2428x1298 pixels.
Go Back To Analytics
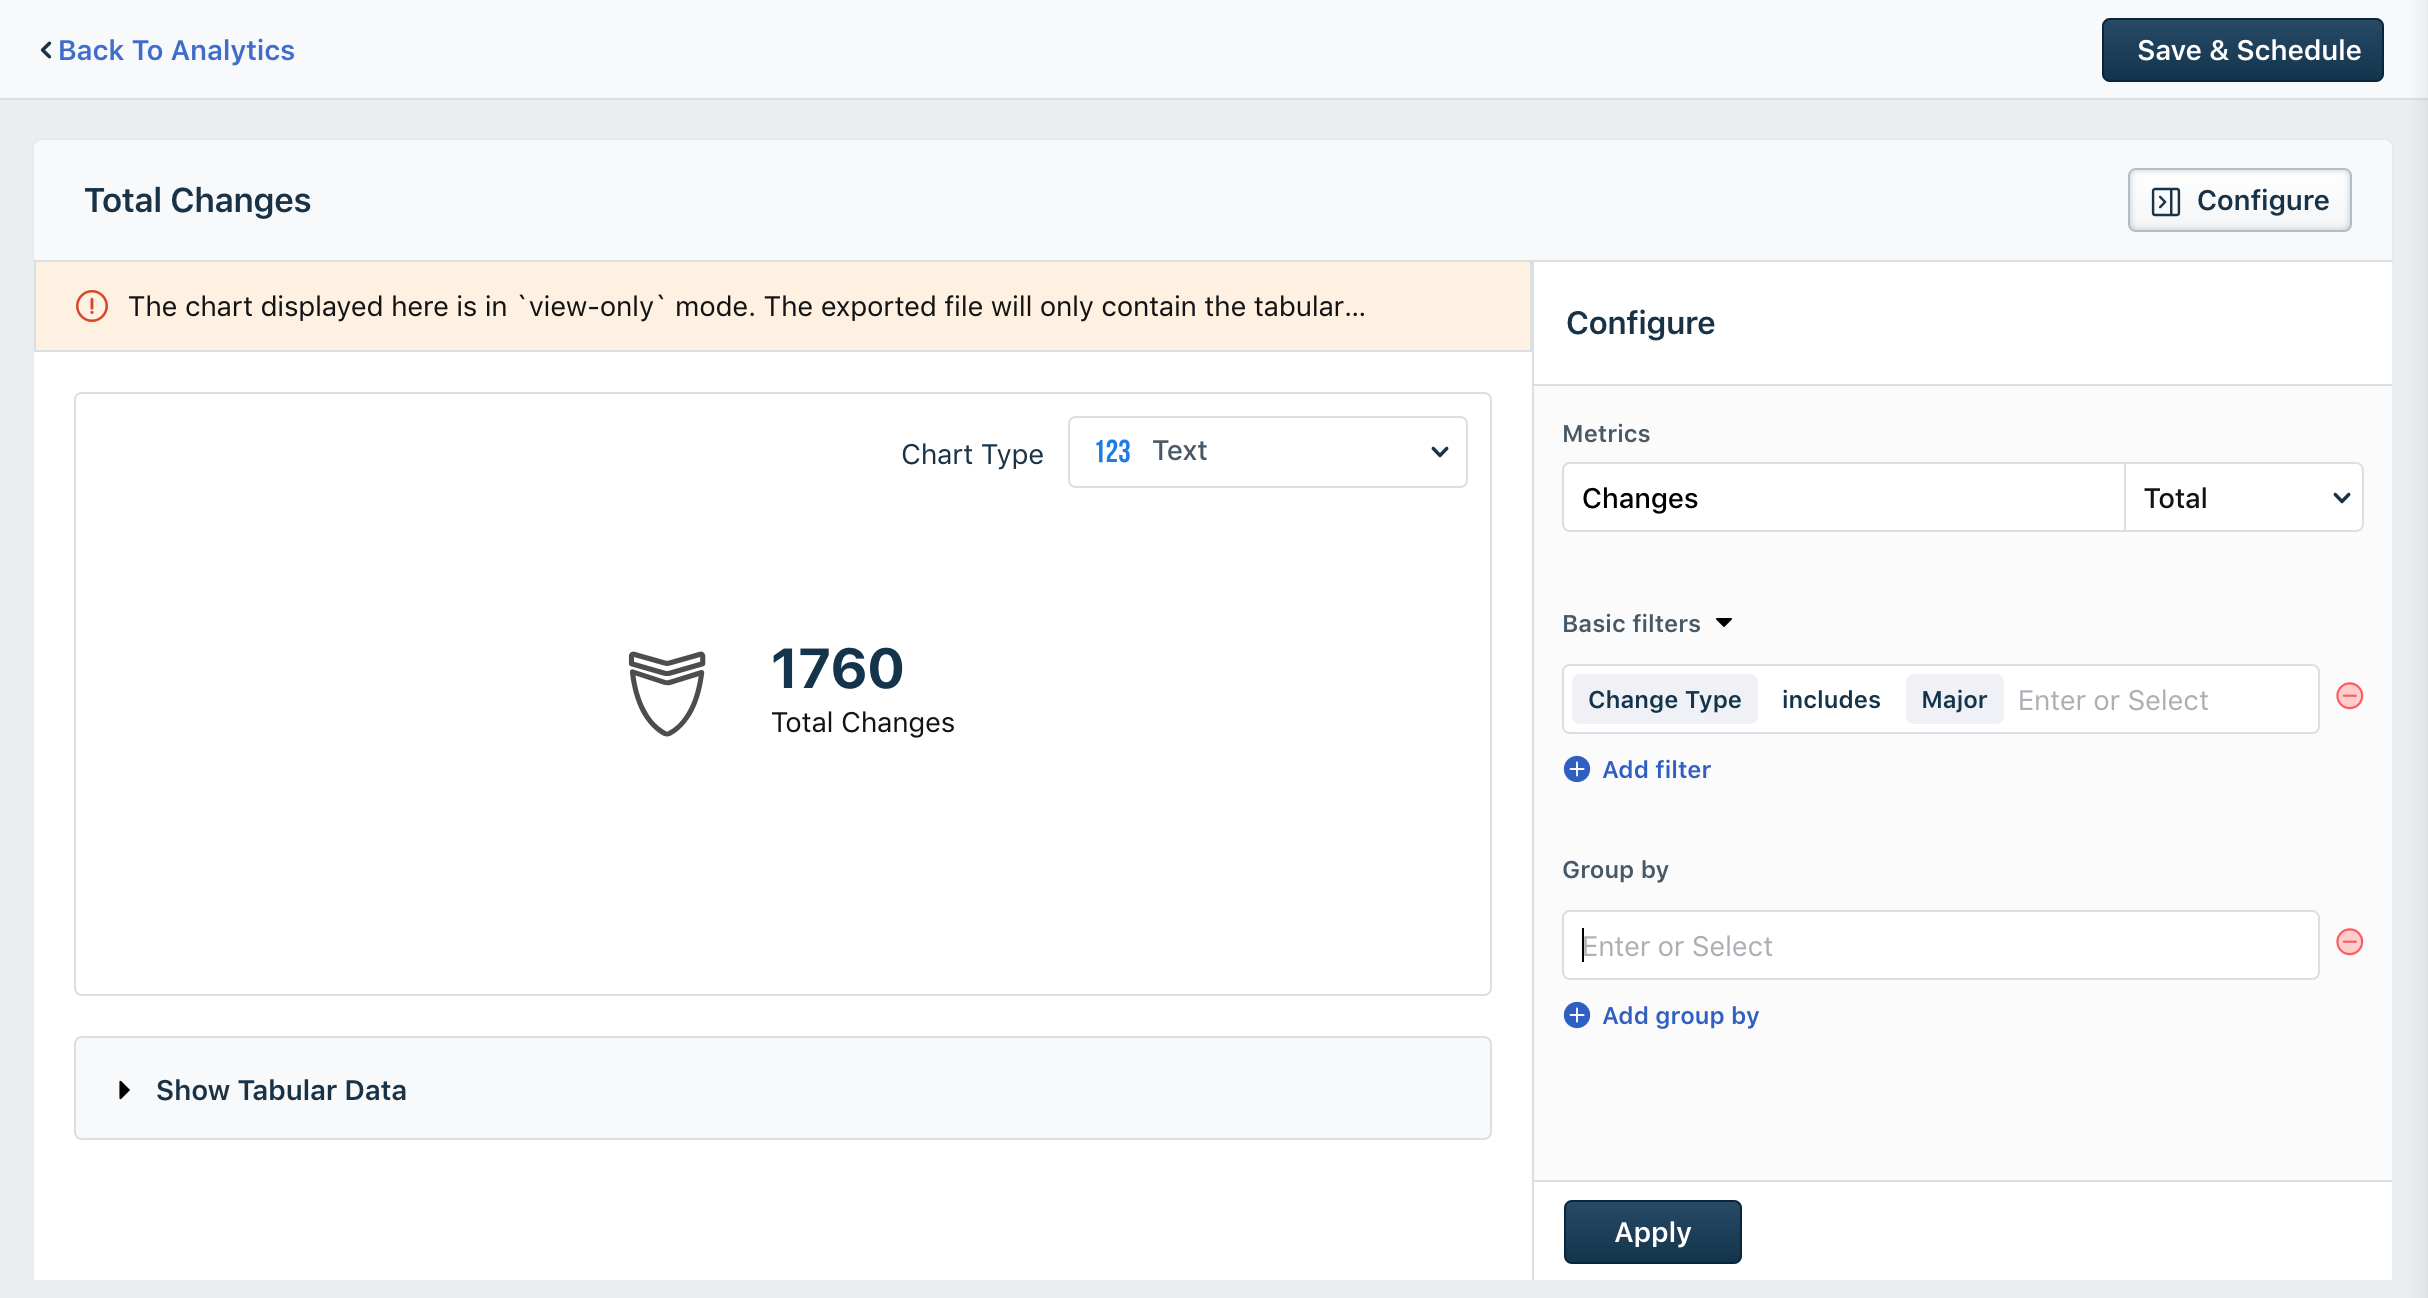coord(176,50)
